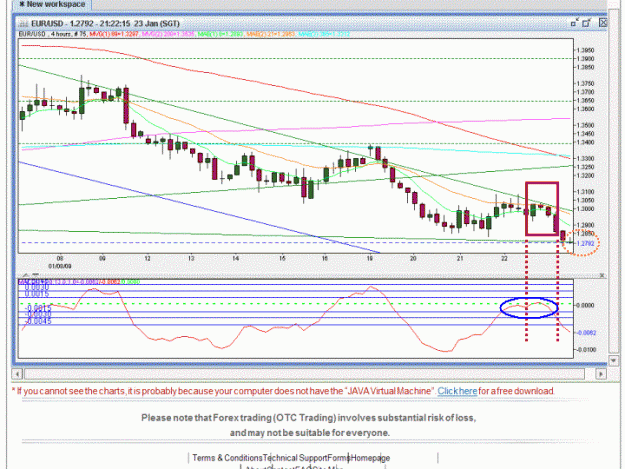Click the 1.3900 price axis label
The image size is (625, 469).
click(x=586, y=59)
